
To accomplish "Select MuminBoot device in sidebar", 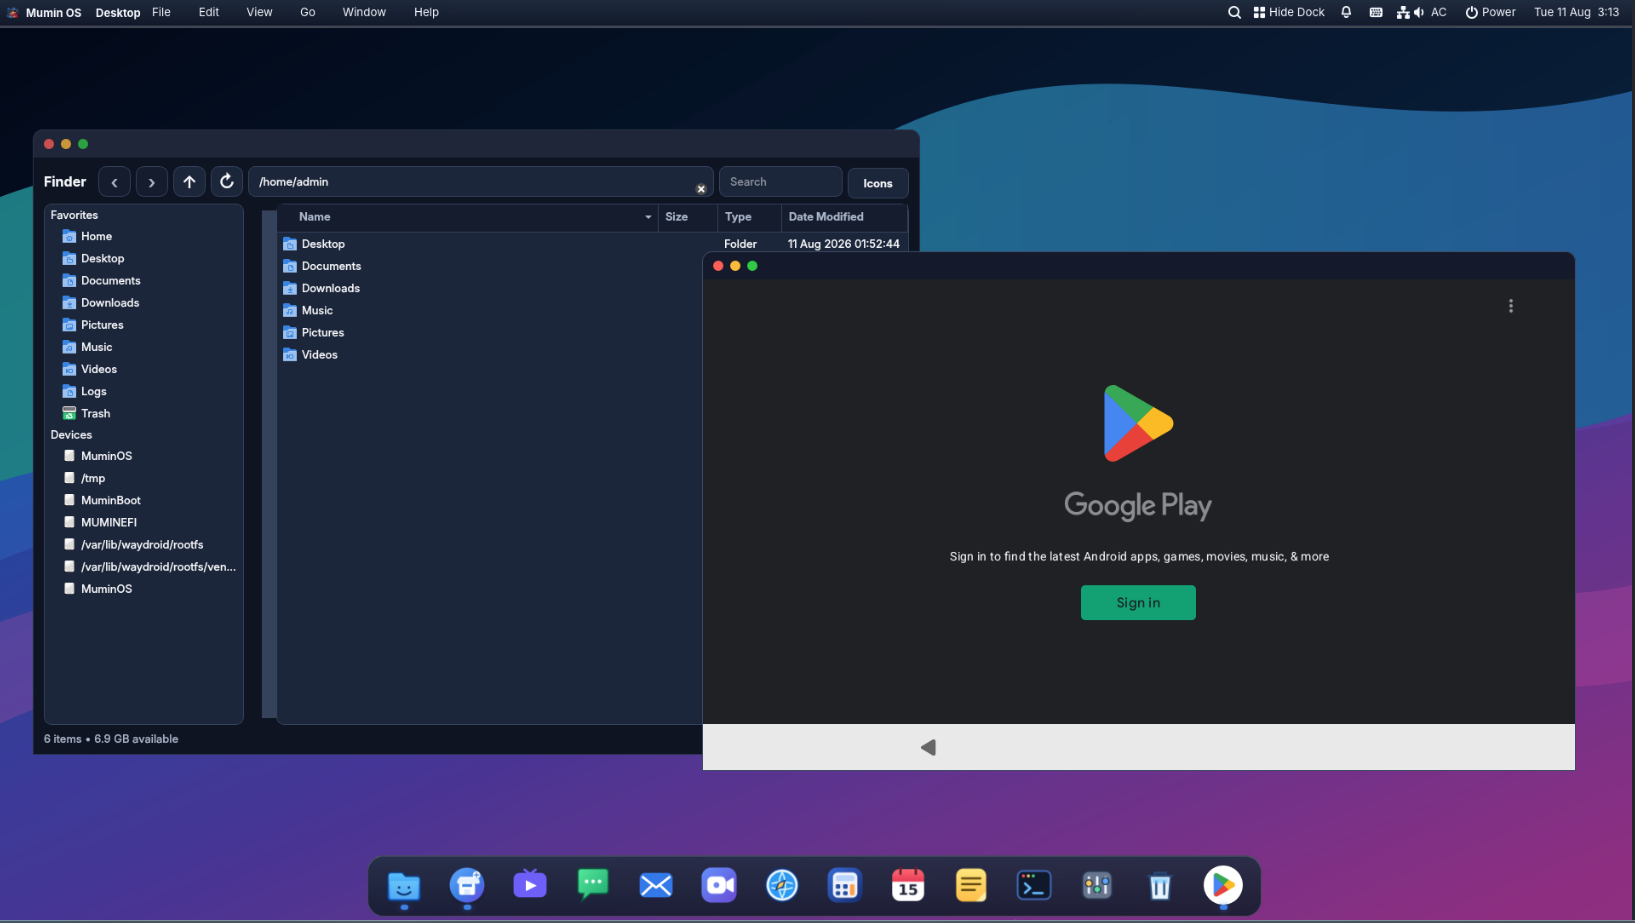I will click(110, 501).
